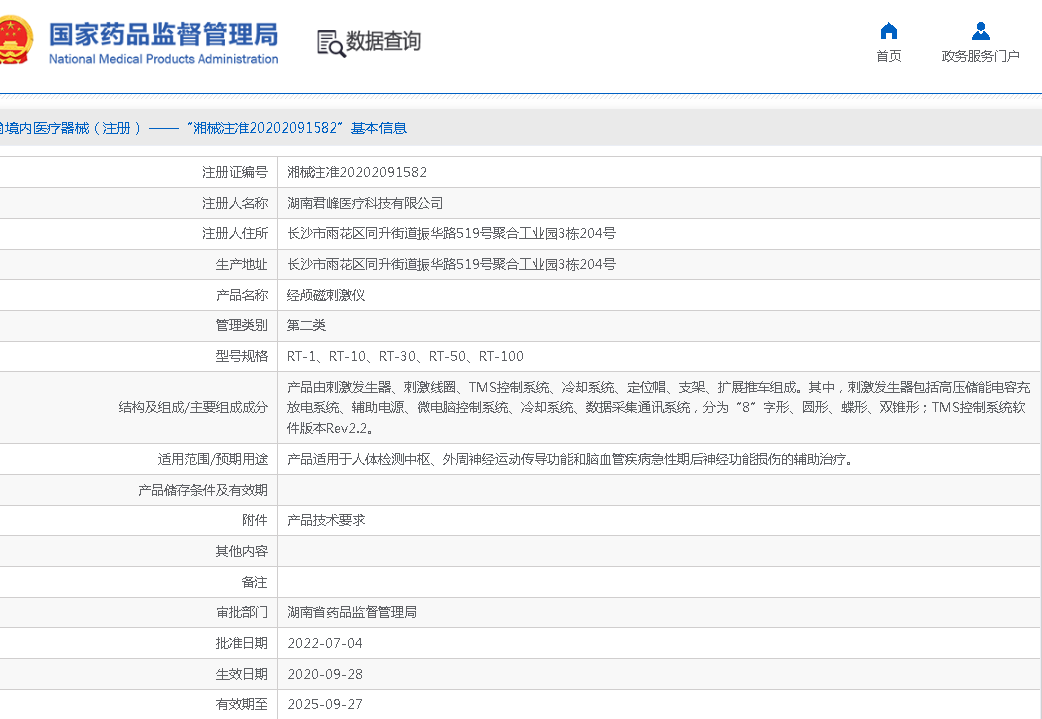
Task: Click approval department 湖南省药品监督管理局
Action: [352, 612]
